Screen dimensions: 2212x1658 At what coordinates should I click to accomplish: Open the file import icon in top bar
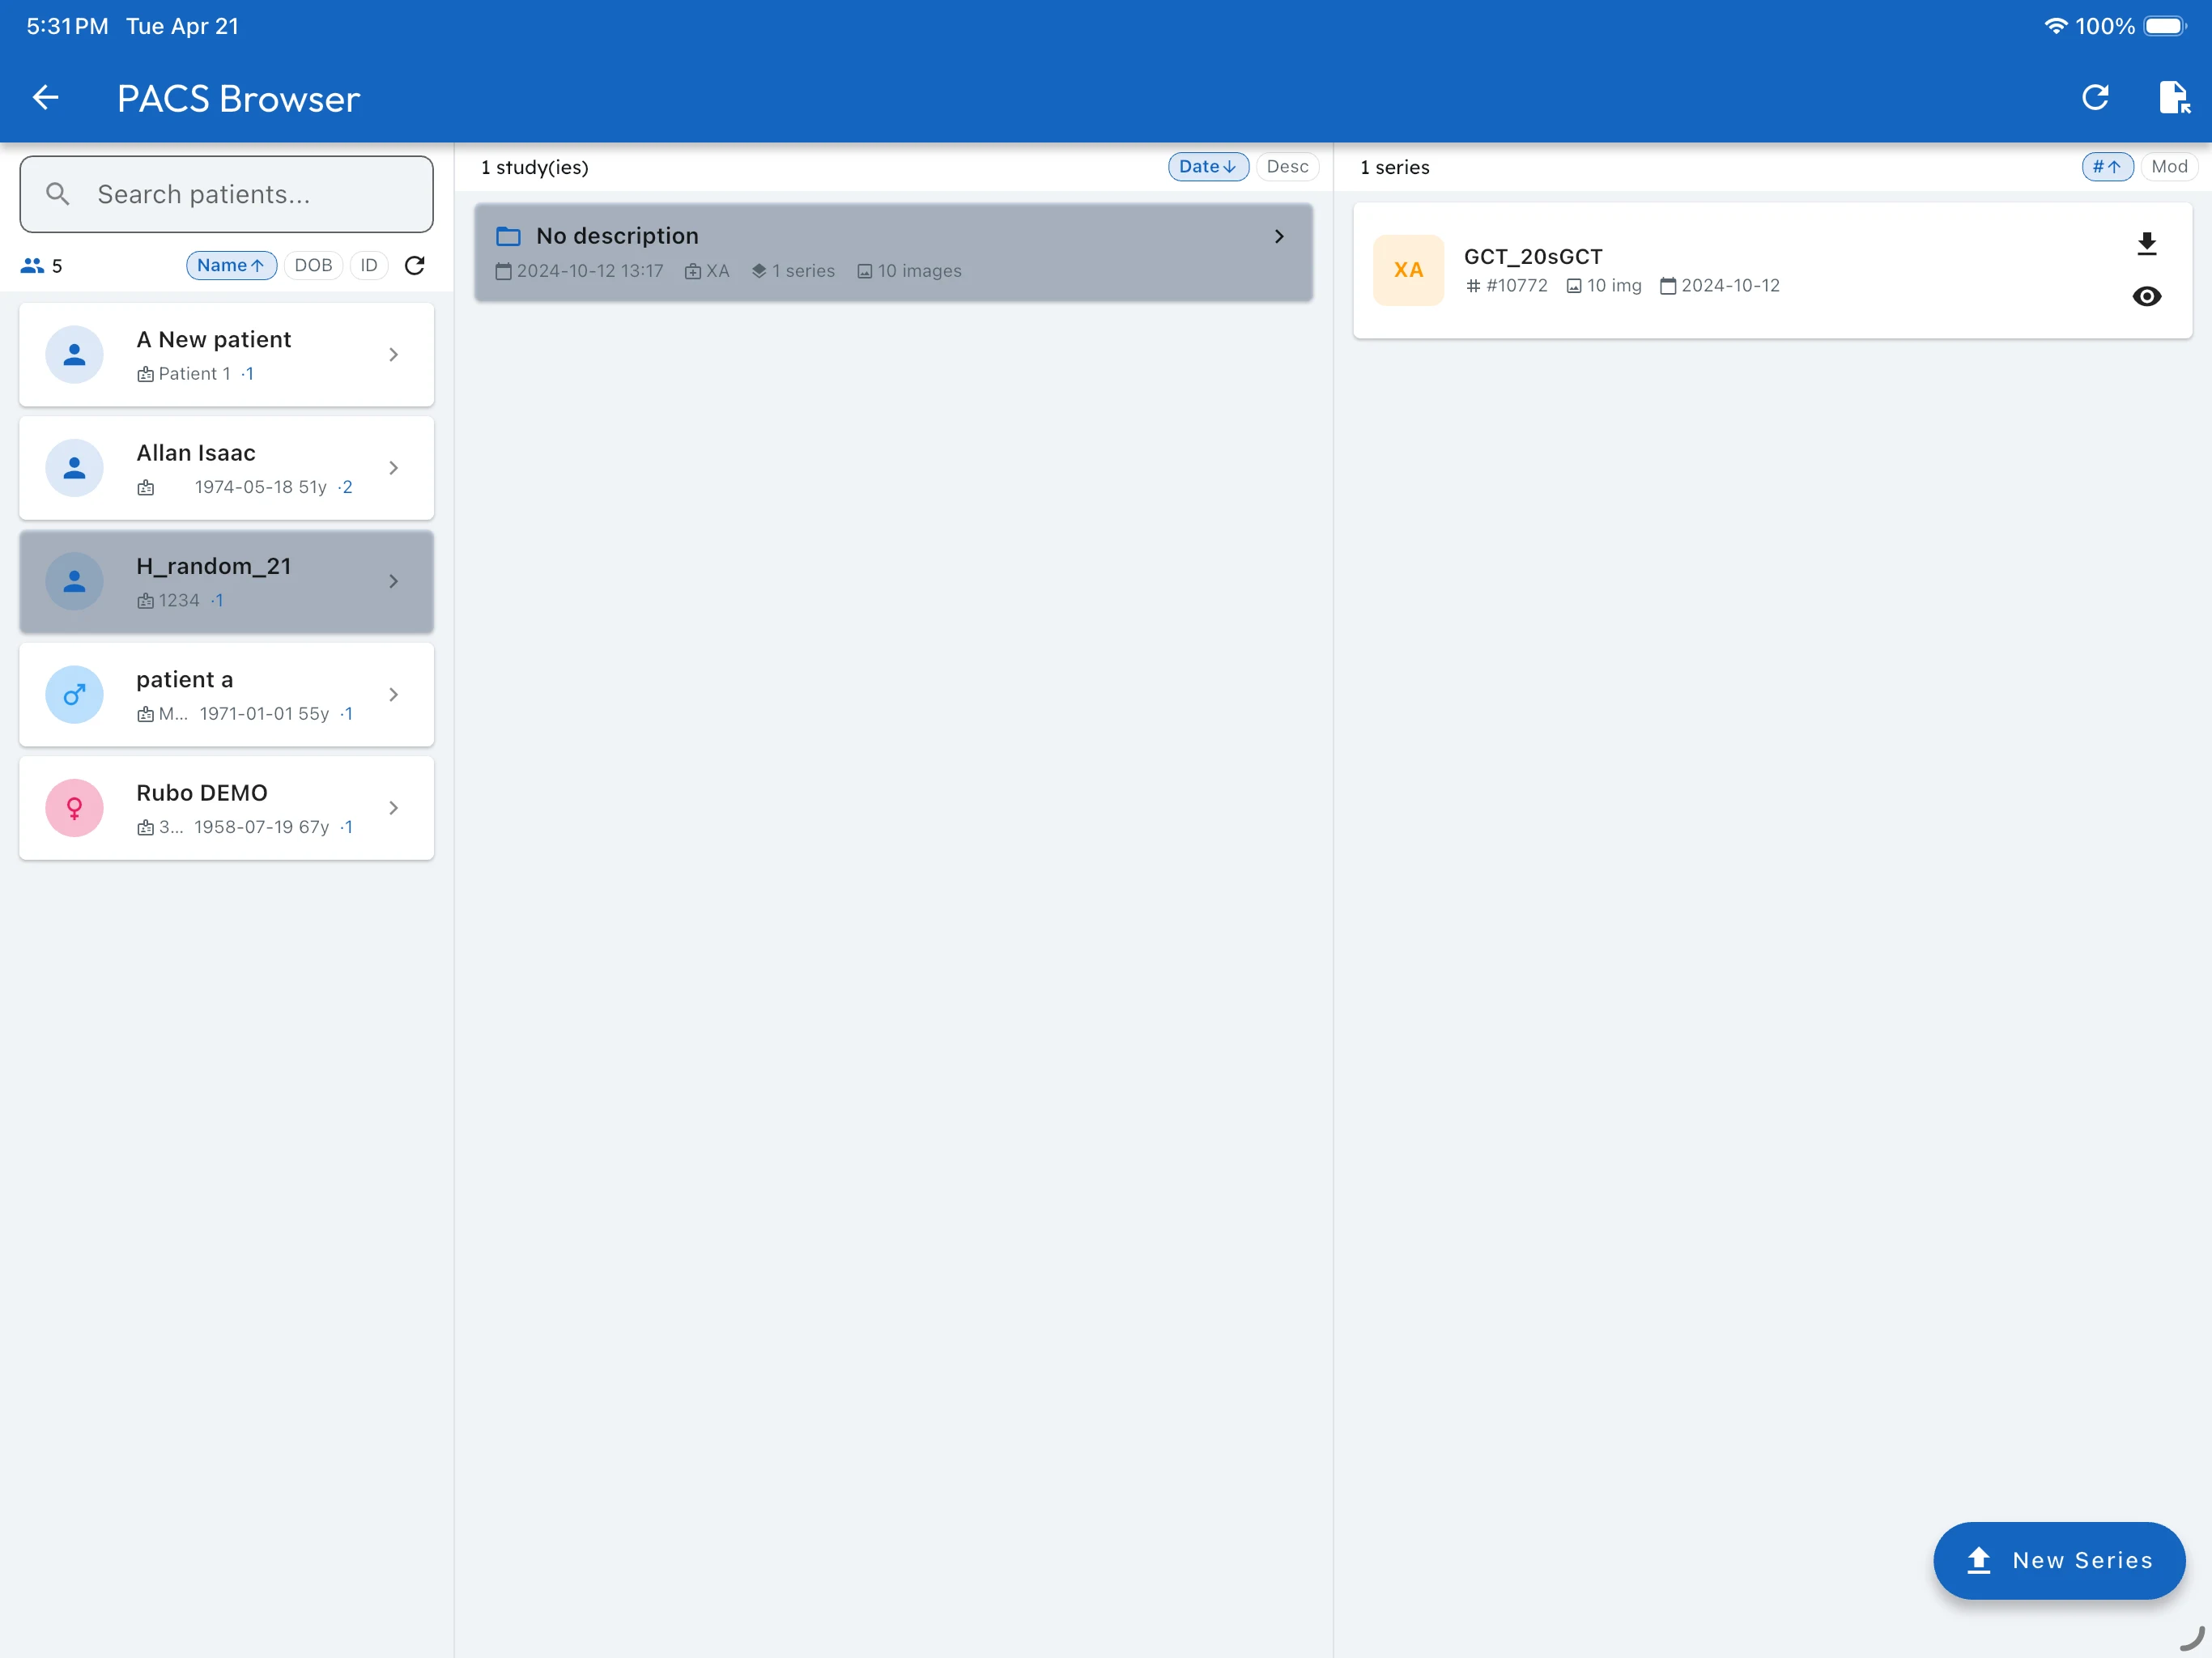click(x=2174, y=98)
